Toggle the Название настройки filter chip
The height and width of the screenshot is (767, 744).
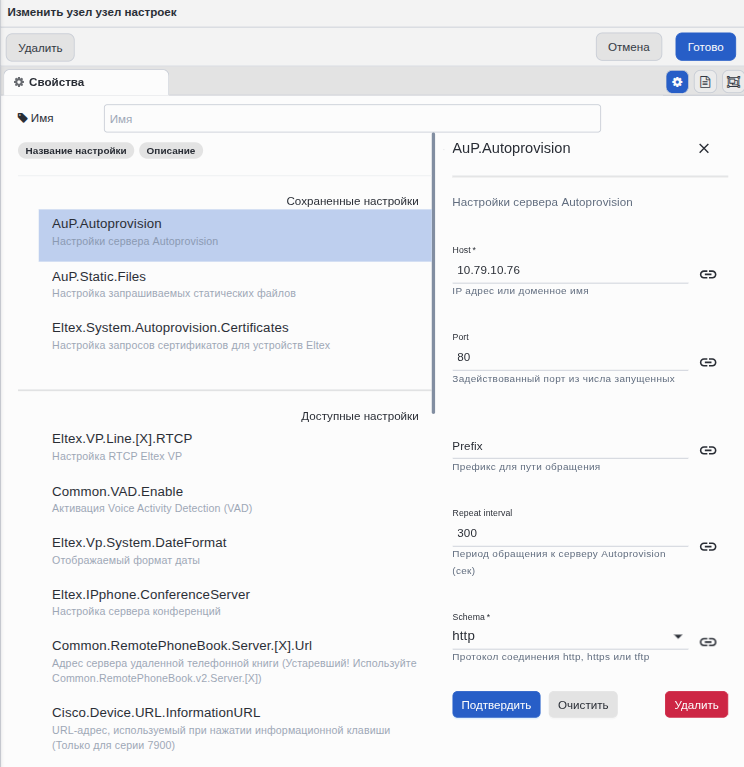pyautogui.click(x=76, y=151)
